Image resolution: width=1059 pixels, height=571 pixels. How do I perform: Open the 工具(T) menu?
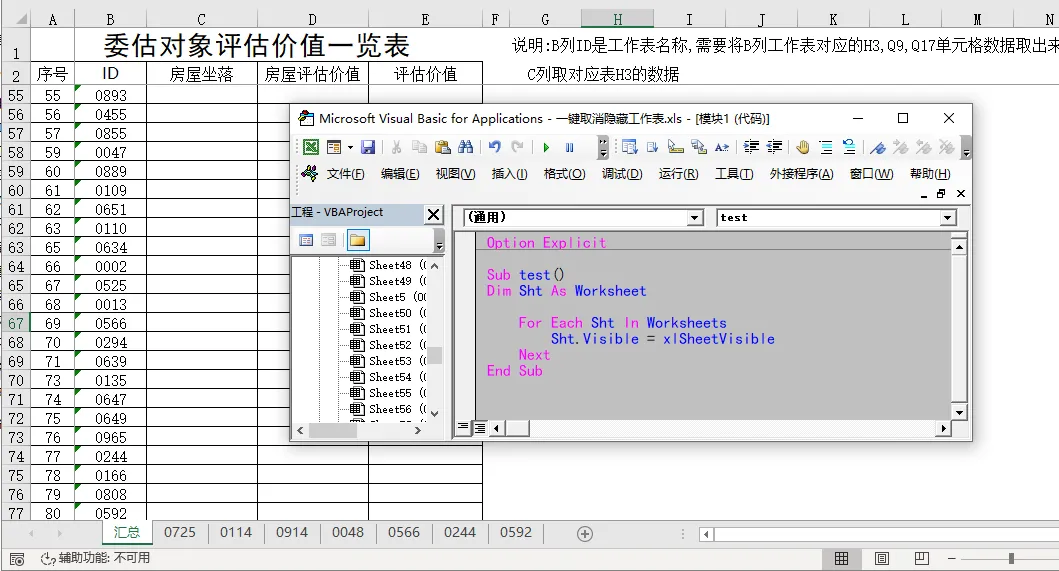(x=734, y=174)
